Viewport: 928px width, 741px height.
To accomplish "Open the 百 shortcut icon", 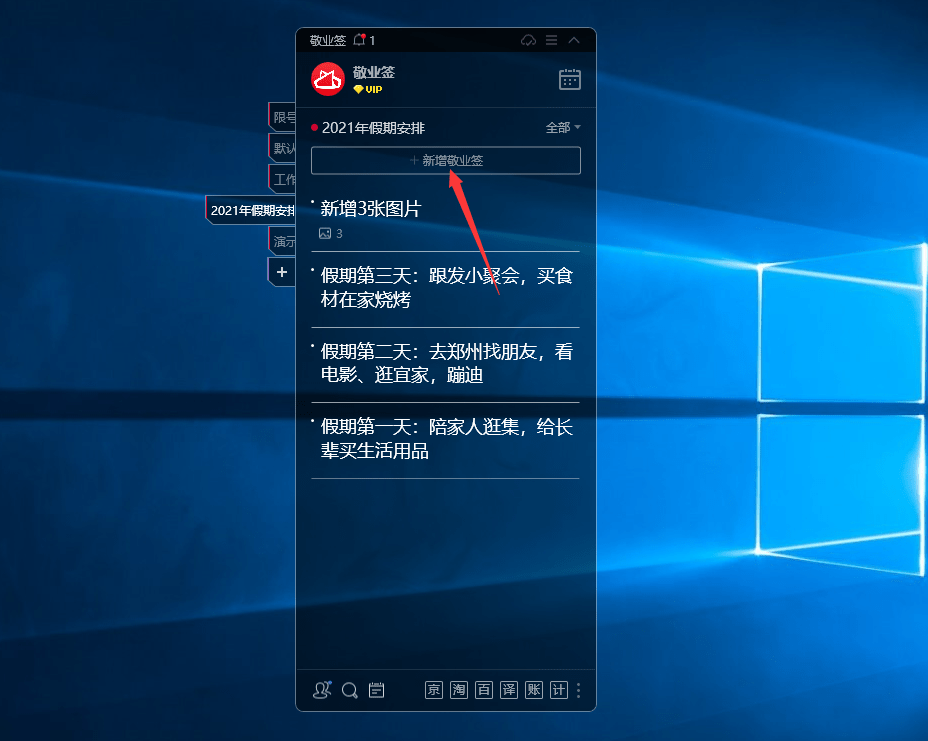I will 484,690.
